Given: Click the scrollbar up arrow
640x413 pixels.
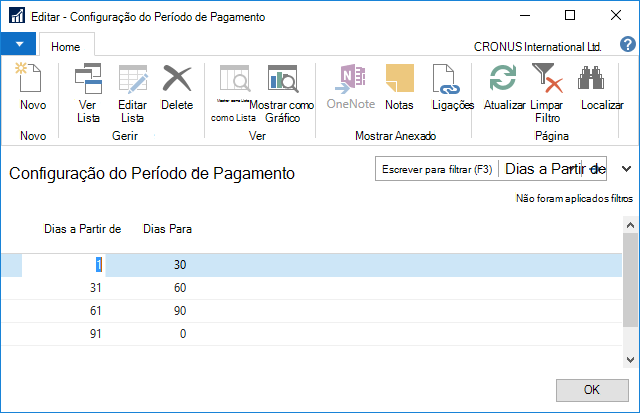Looking at the screenshot, I should pos(630,225).
